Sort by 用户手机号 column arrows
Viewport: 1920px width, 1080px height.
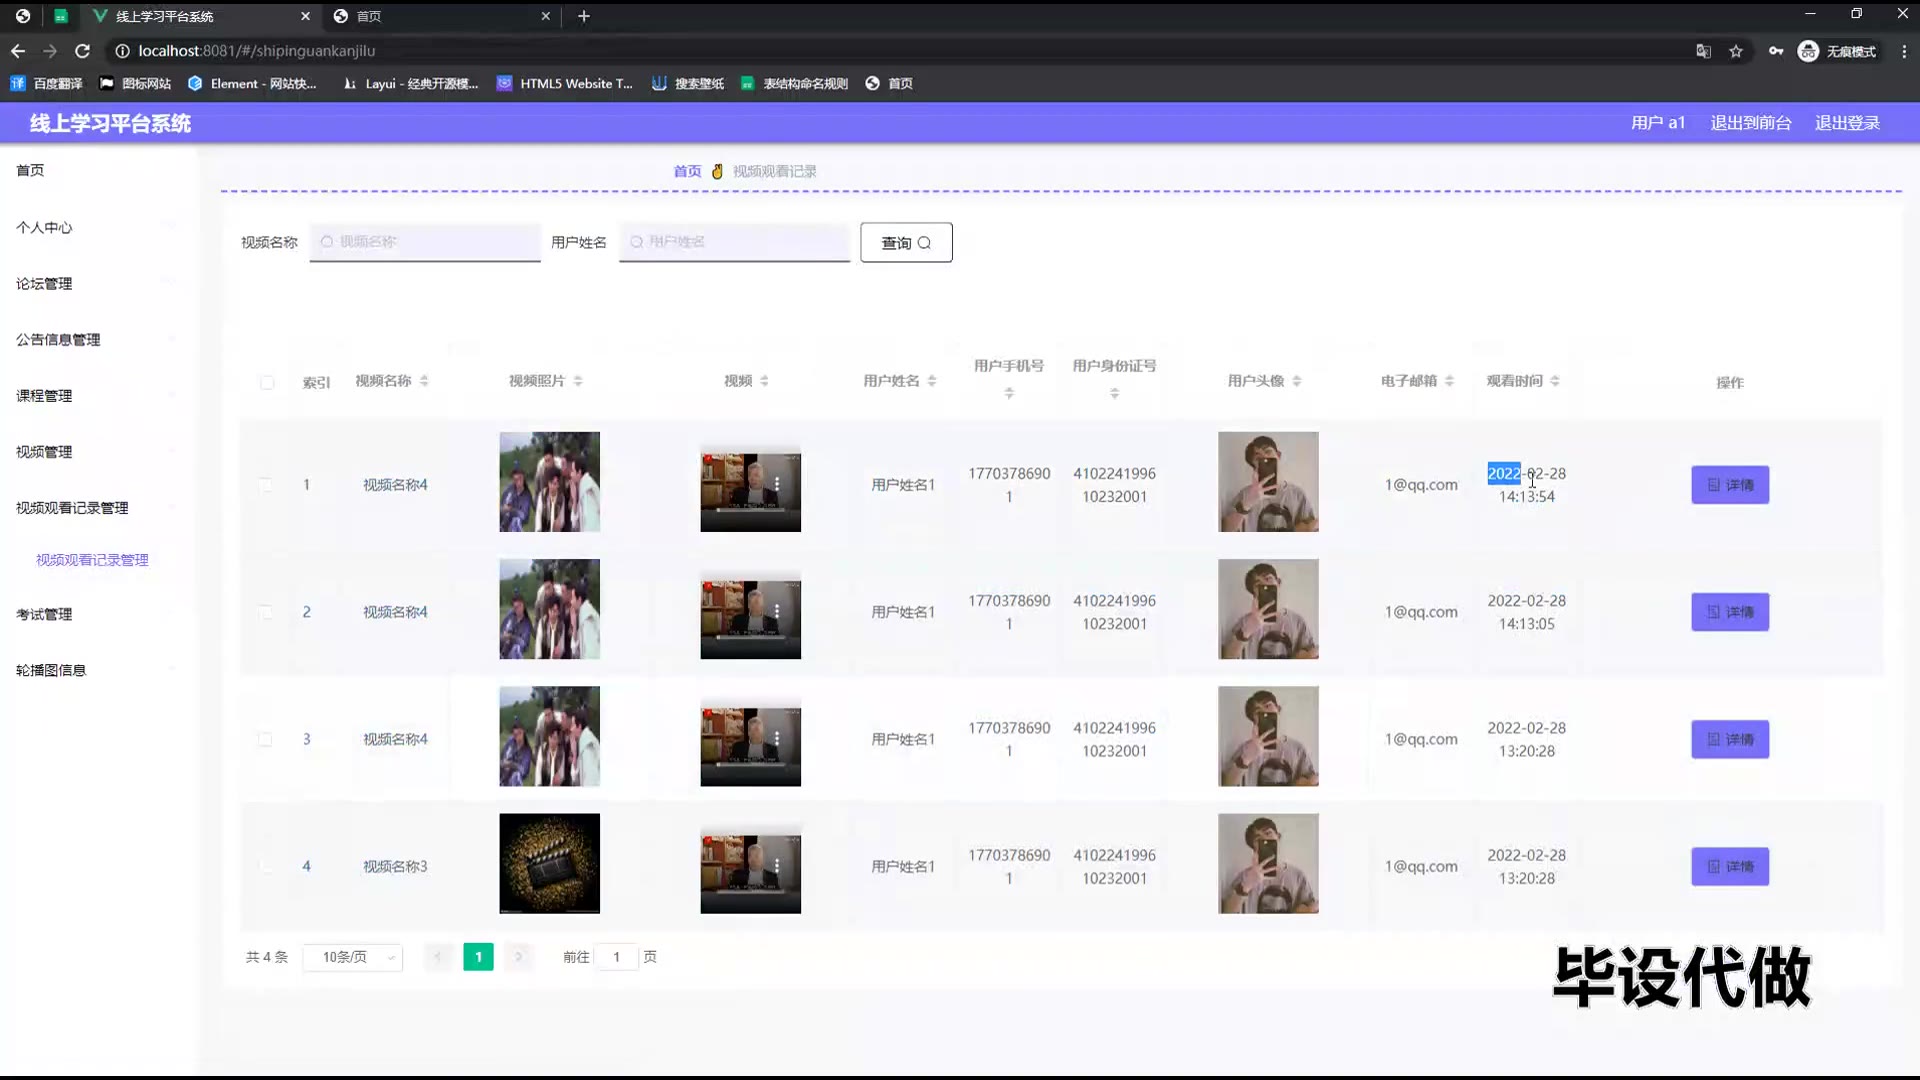coord(1009,394)
